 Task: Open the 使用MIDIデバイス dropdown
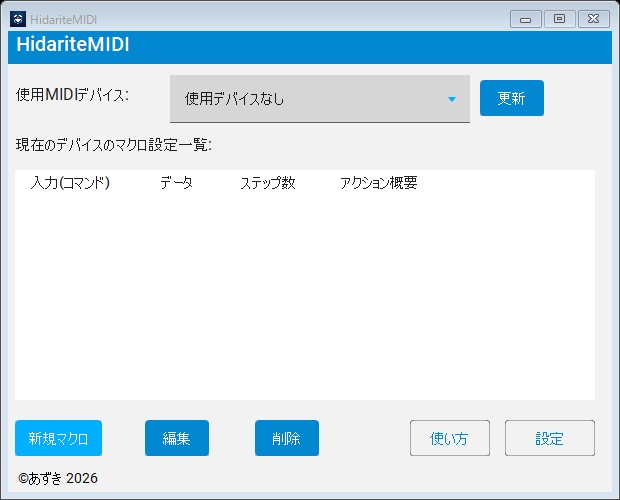(x=320, y=99)
